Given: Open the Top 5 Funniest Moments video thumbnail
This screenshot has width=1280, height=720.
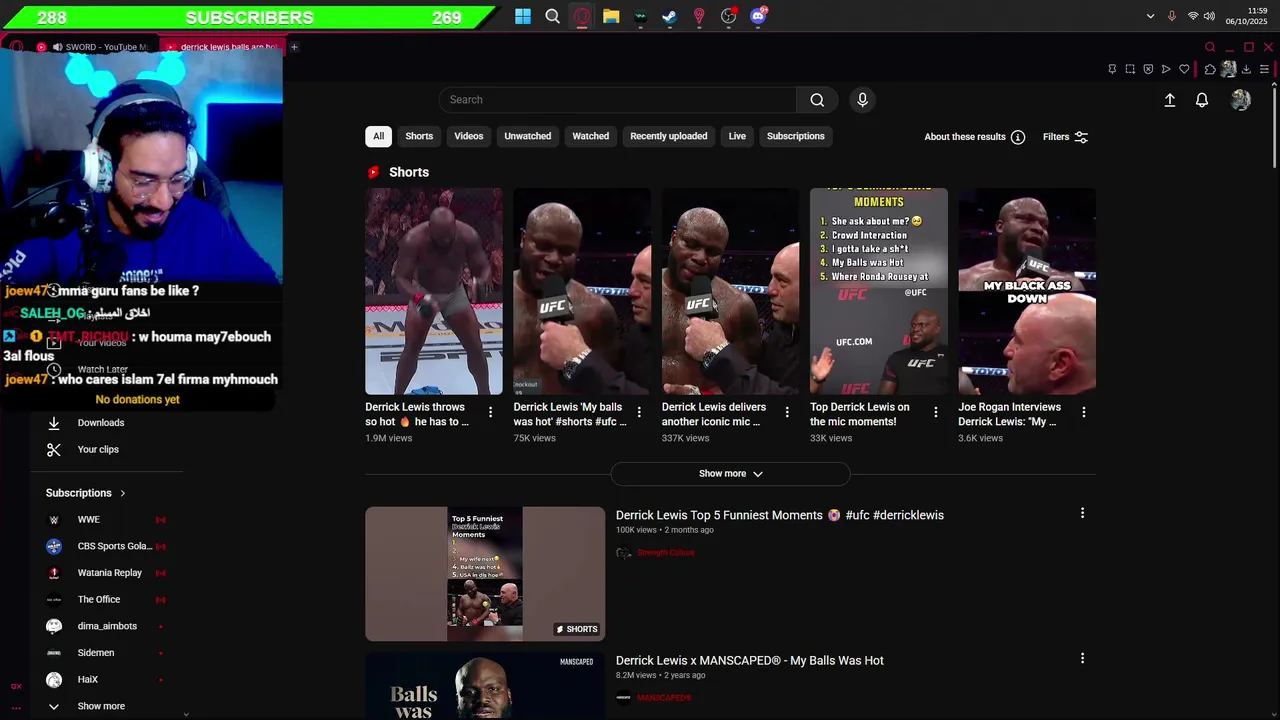Looking at the screenshot, I should (485, 573).
